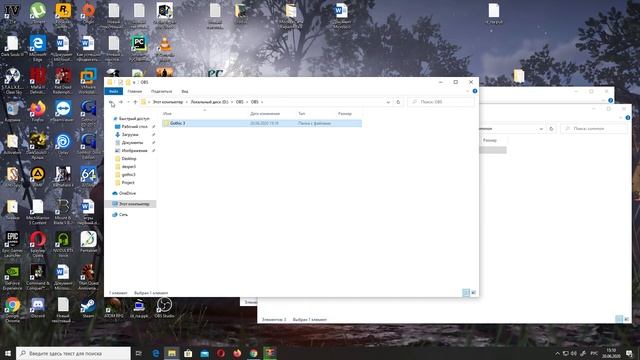Open recent locations dropdown beside the forward arrow
The width and height of the screenshot is (640, 360).
128,102
